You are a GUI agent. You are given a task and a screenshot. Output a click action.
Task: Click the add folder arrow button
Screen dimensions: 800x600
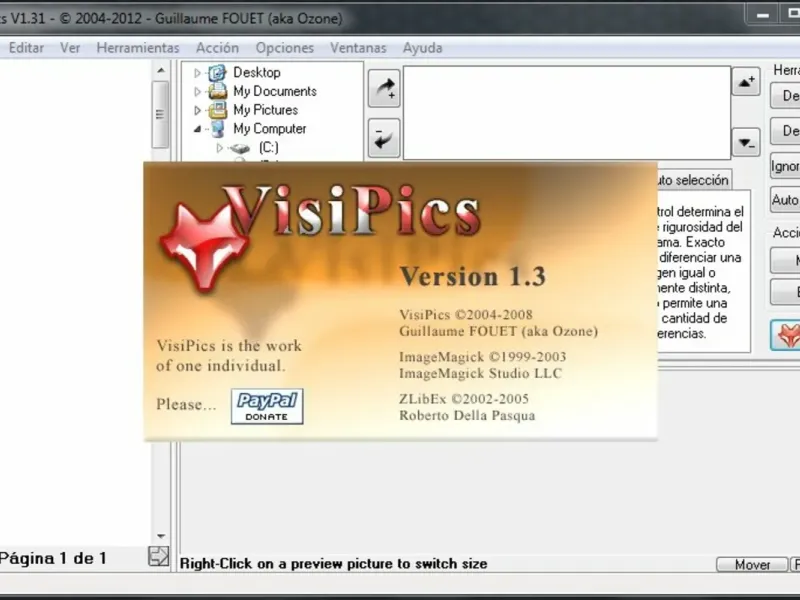[x=384, y=88]
